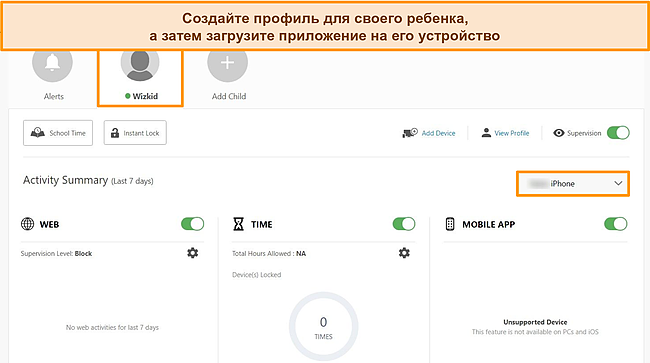The width and height of the screenshot is (650, 363).
Task: Click the Wizkid profile name label
Action: 145,96
